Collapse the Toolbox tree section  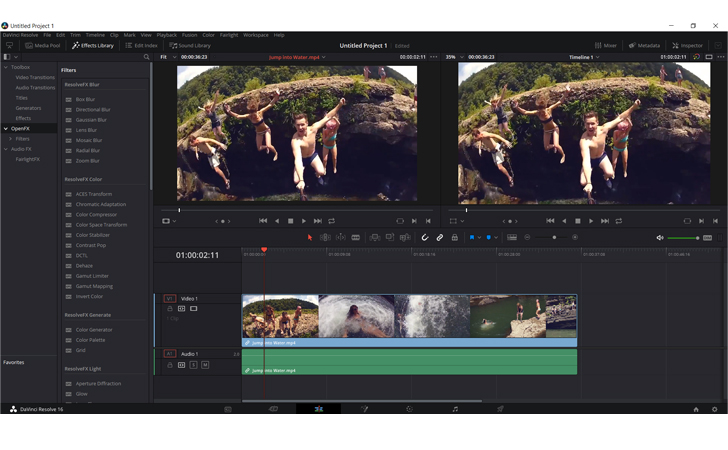5,67
